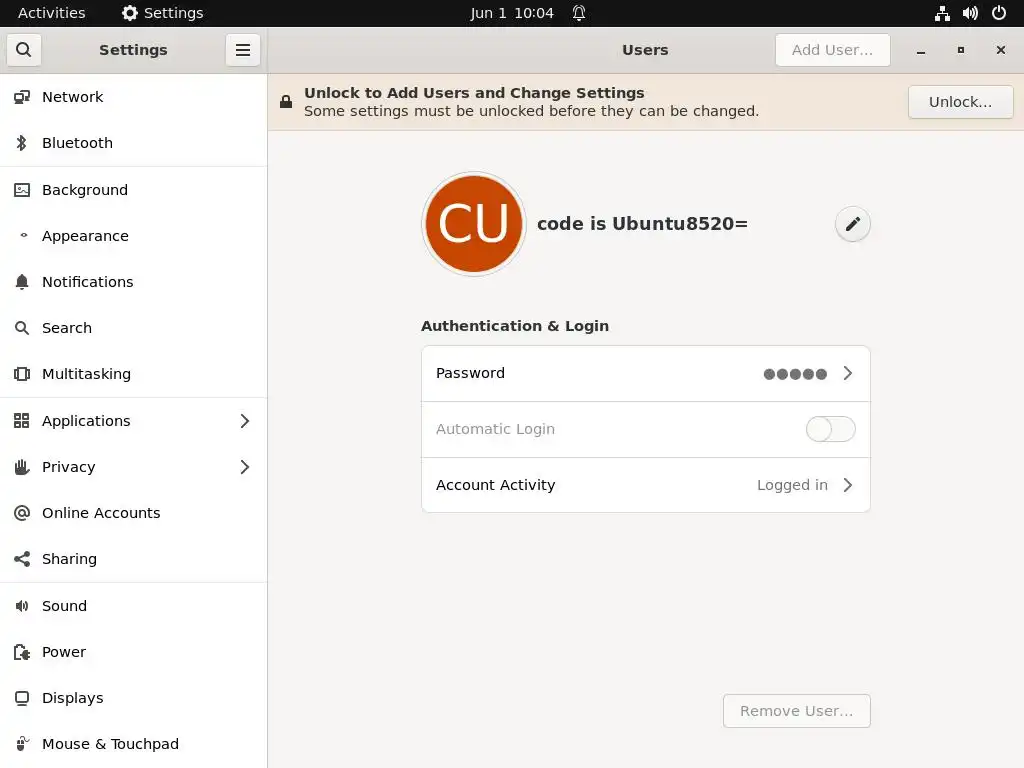Select Network in the sidebar

click(133, 97)
